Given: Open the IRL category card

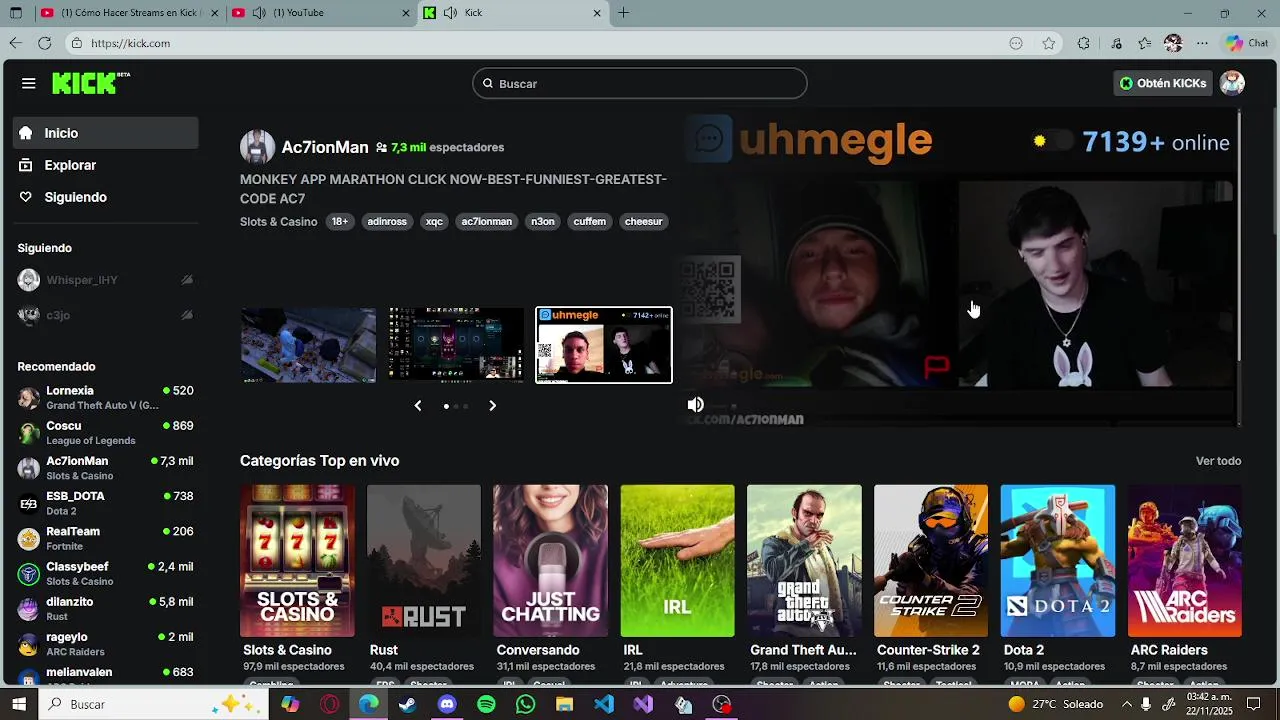Looking at the screenshot, I should (677, 561).
